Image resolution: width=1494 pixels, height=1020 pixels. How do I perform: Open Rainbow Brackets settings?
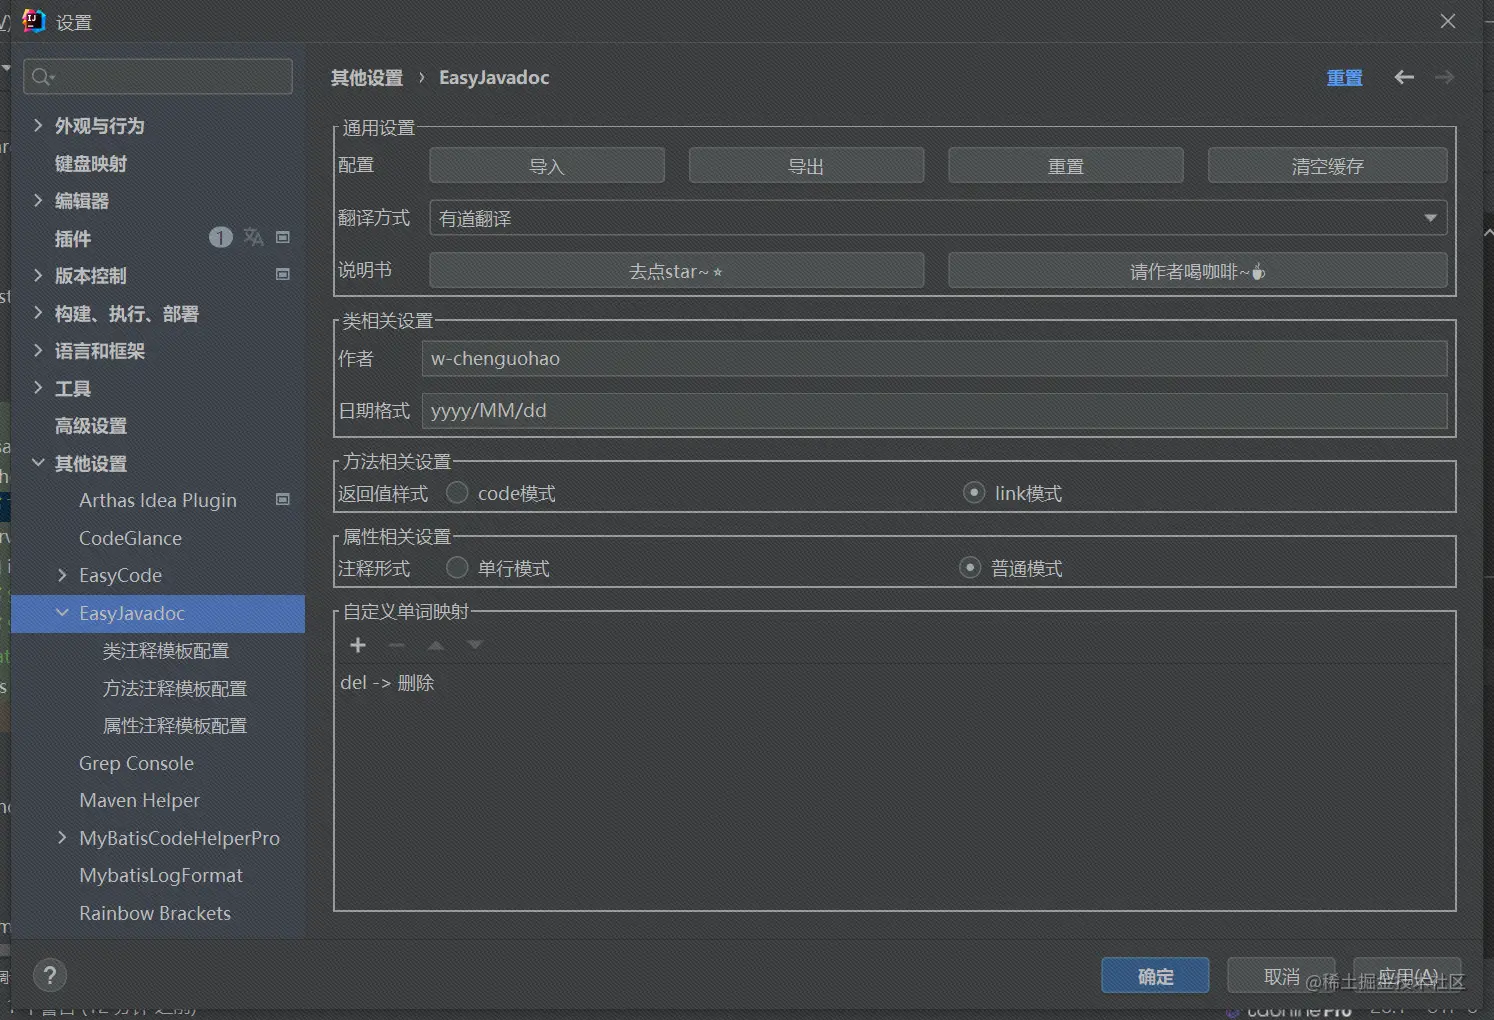point(155,913)
